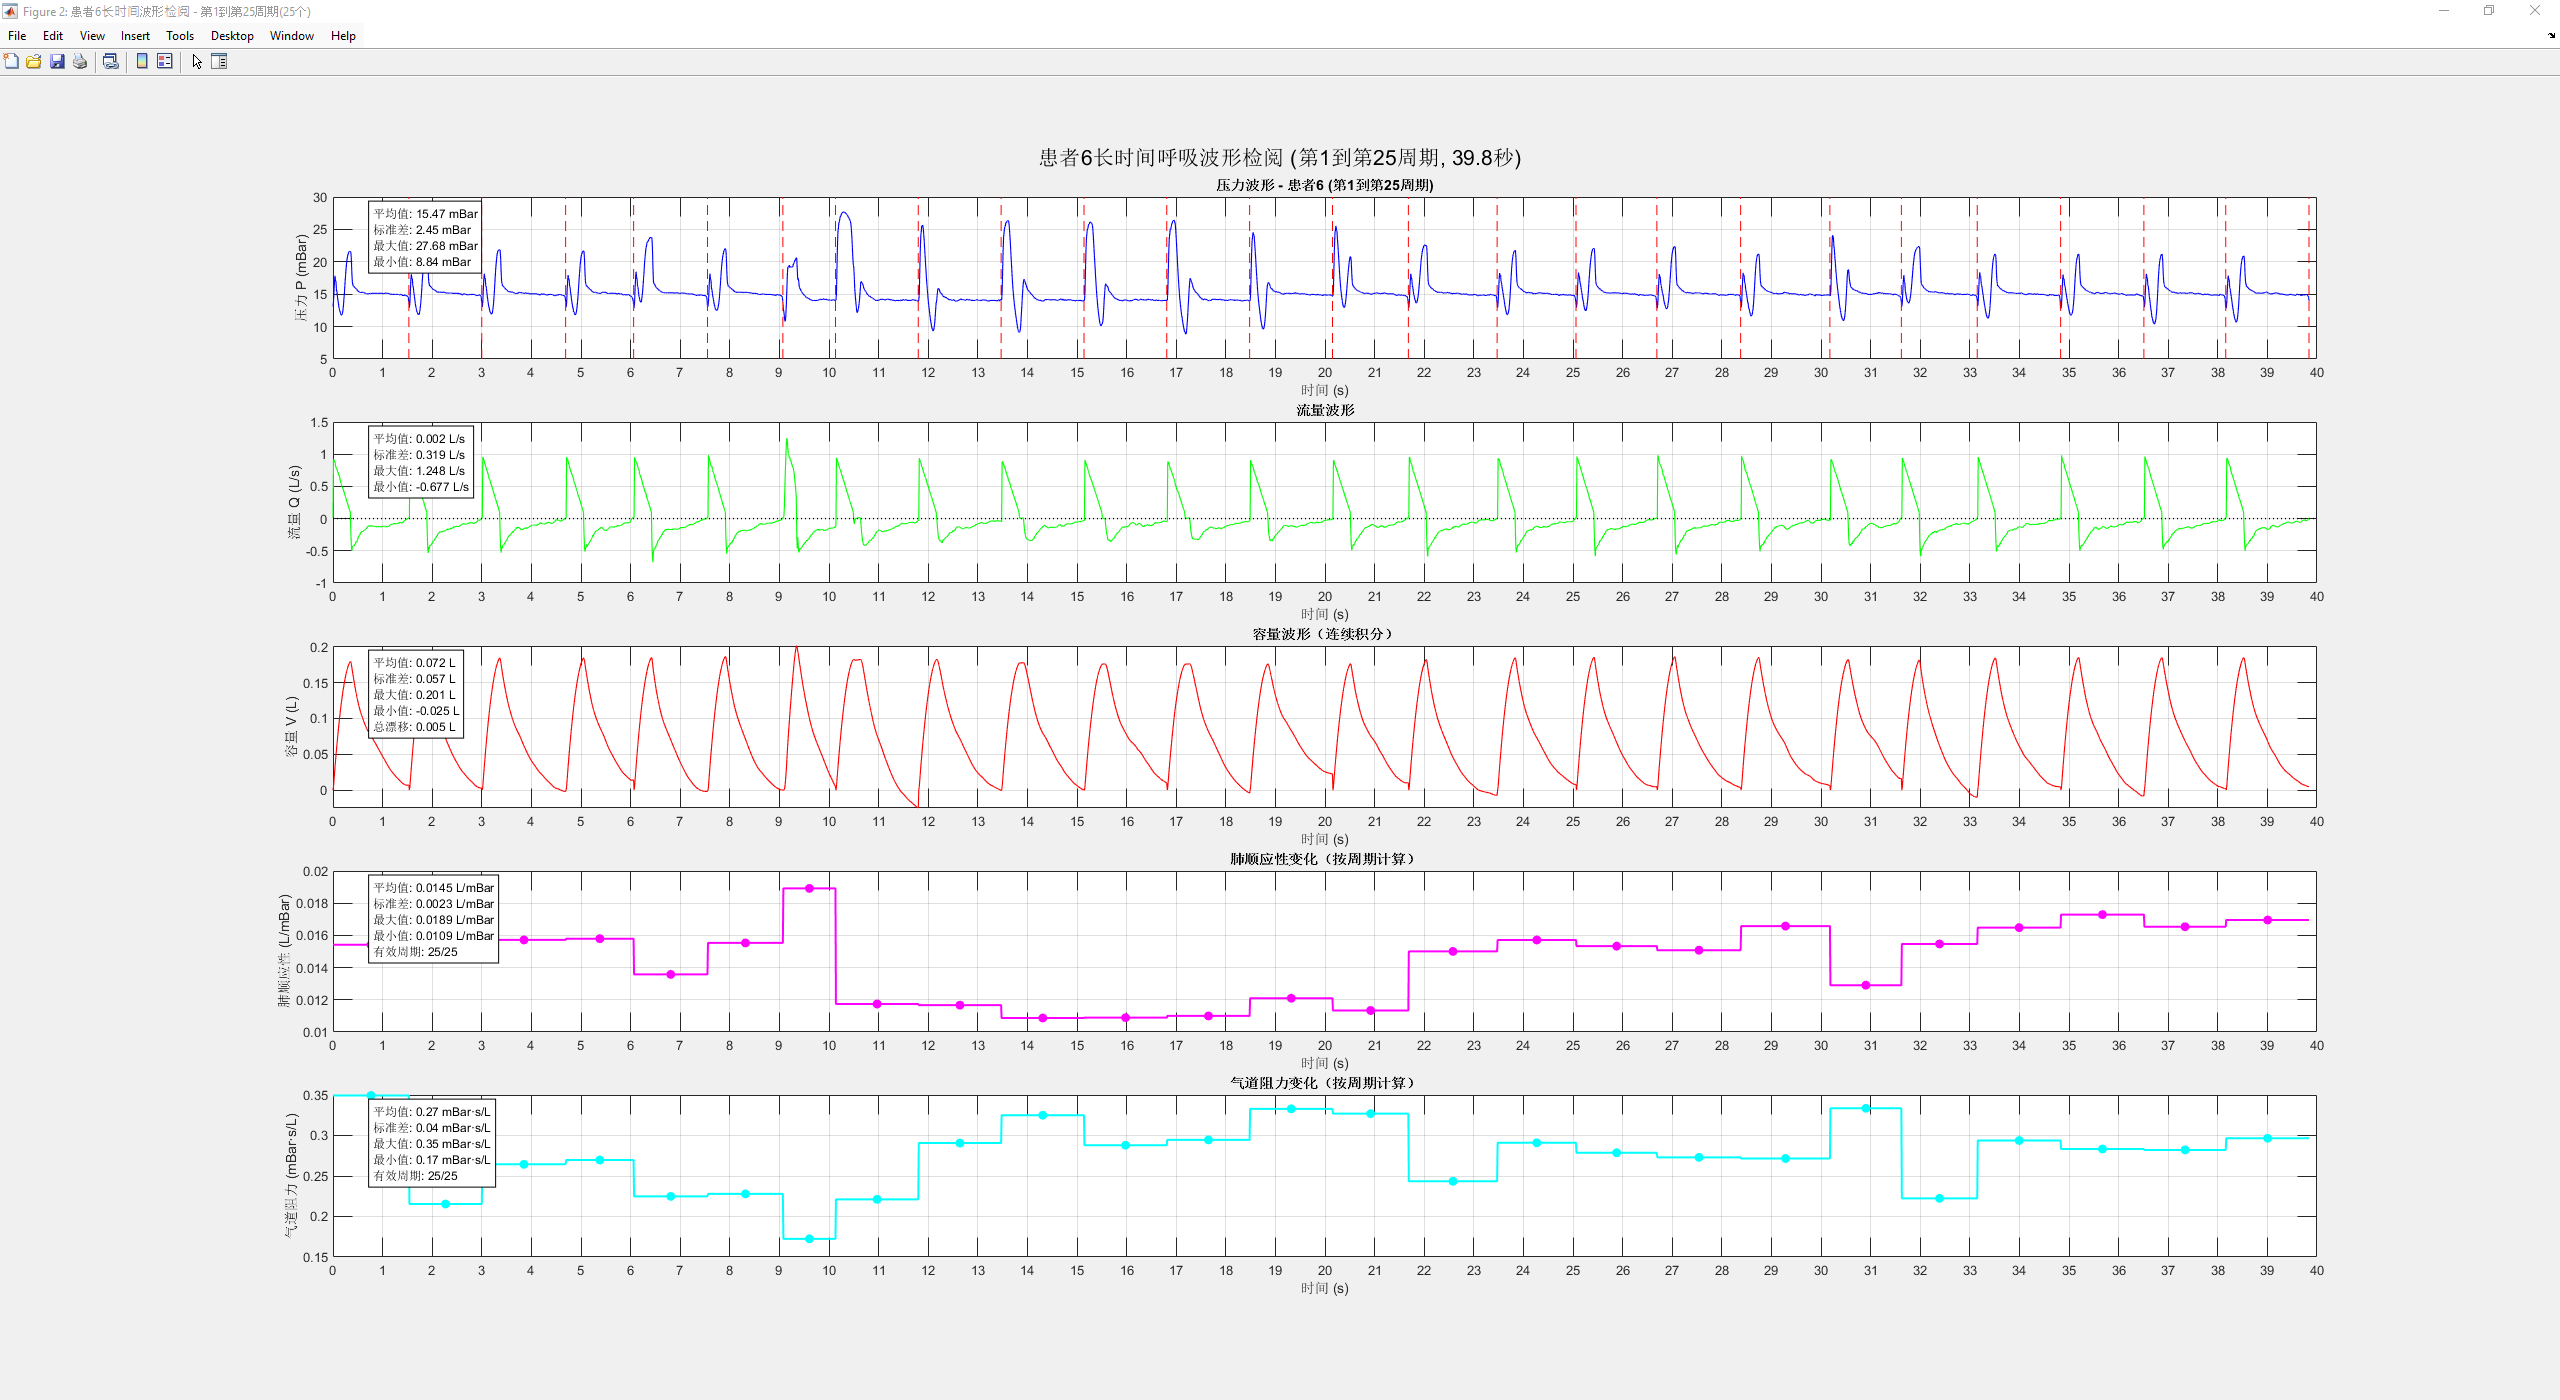Click the pressure waveform subplot title
The width and height of the screenshot is (2560, 1400).
pos(1324,185)
